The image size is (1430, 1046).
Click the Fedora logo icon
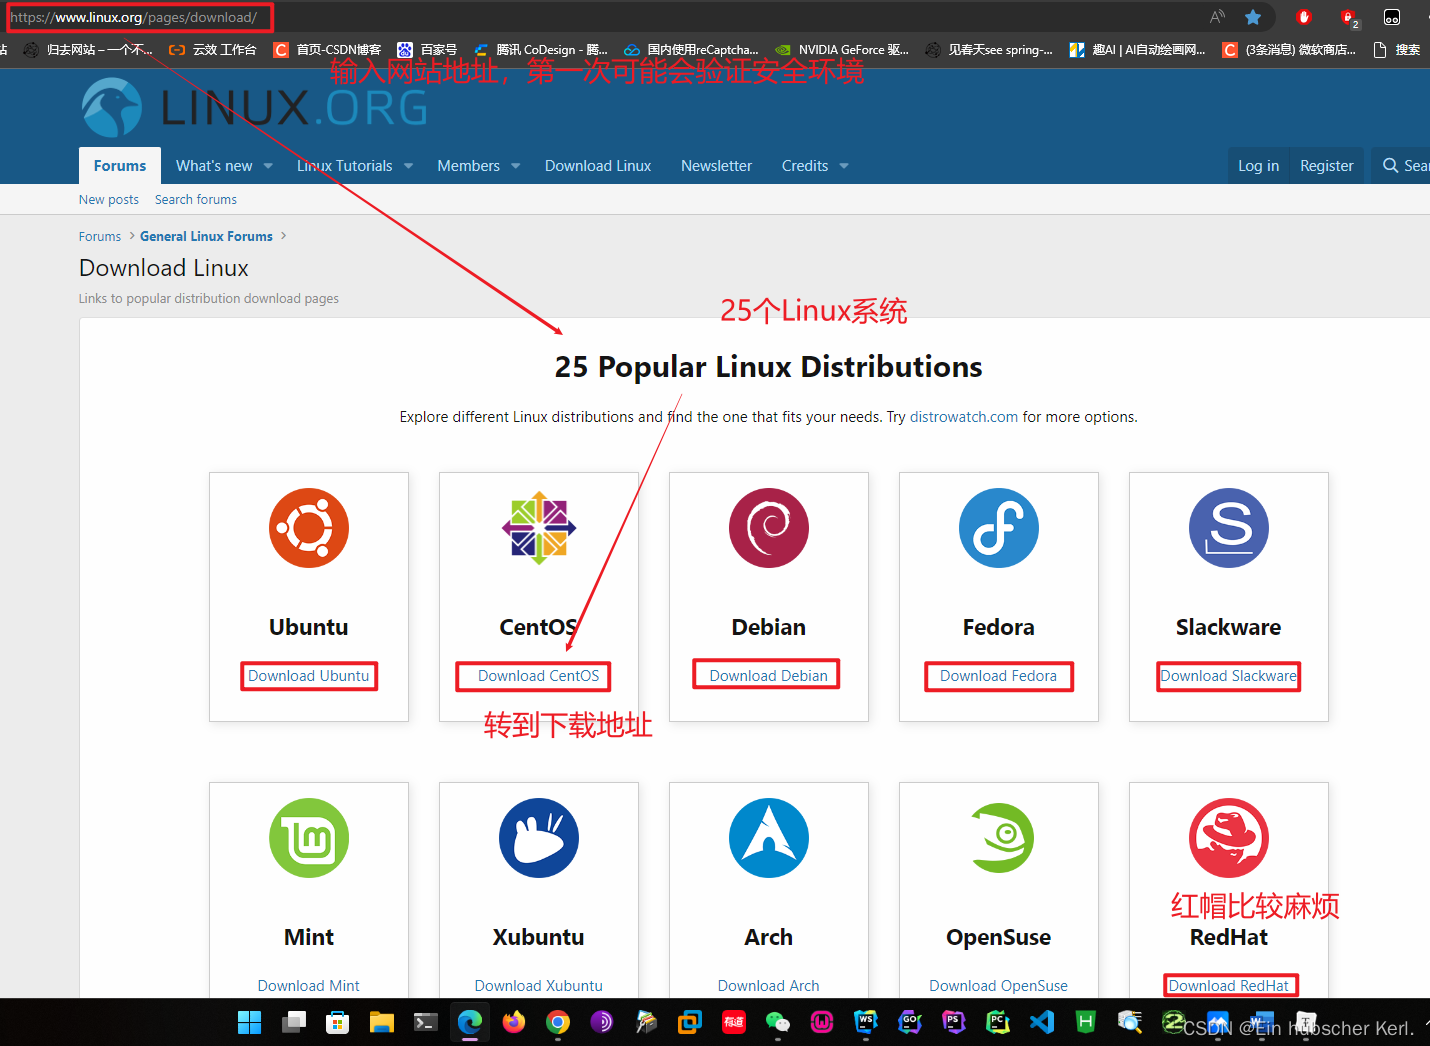(999, 528)
